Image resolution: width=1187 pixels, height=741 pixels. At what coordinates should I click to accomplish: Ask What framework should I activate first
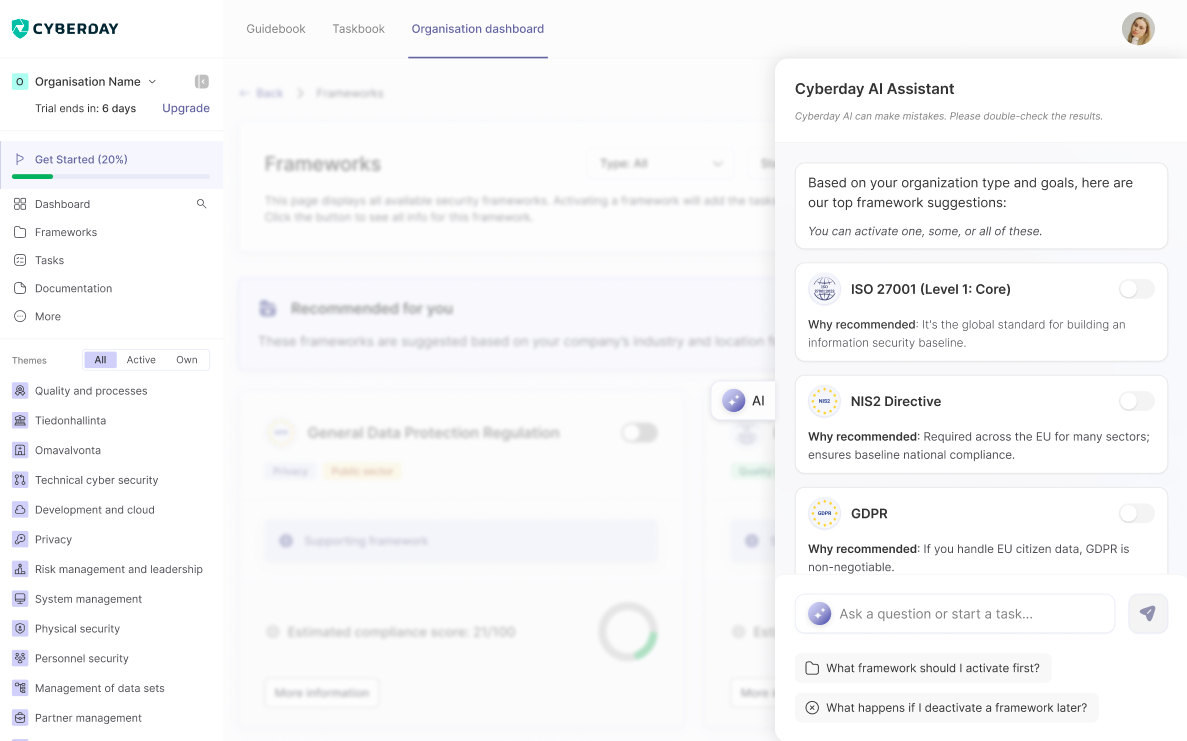coord(923,668)
